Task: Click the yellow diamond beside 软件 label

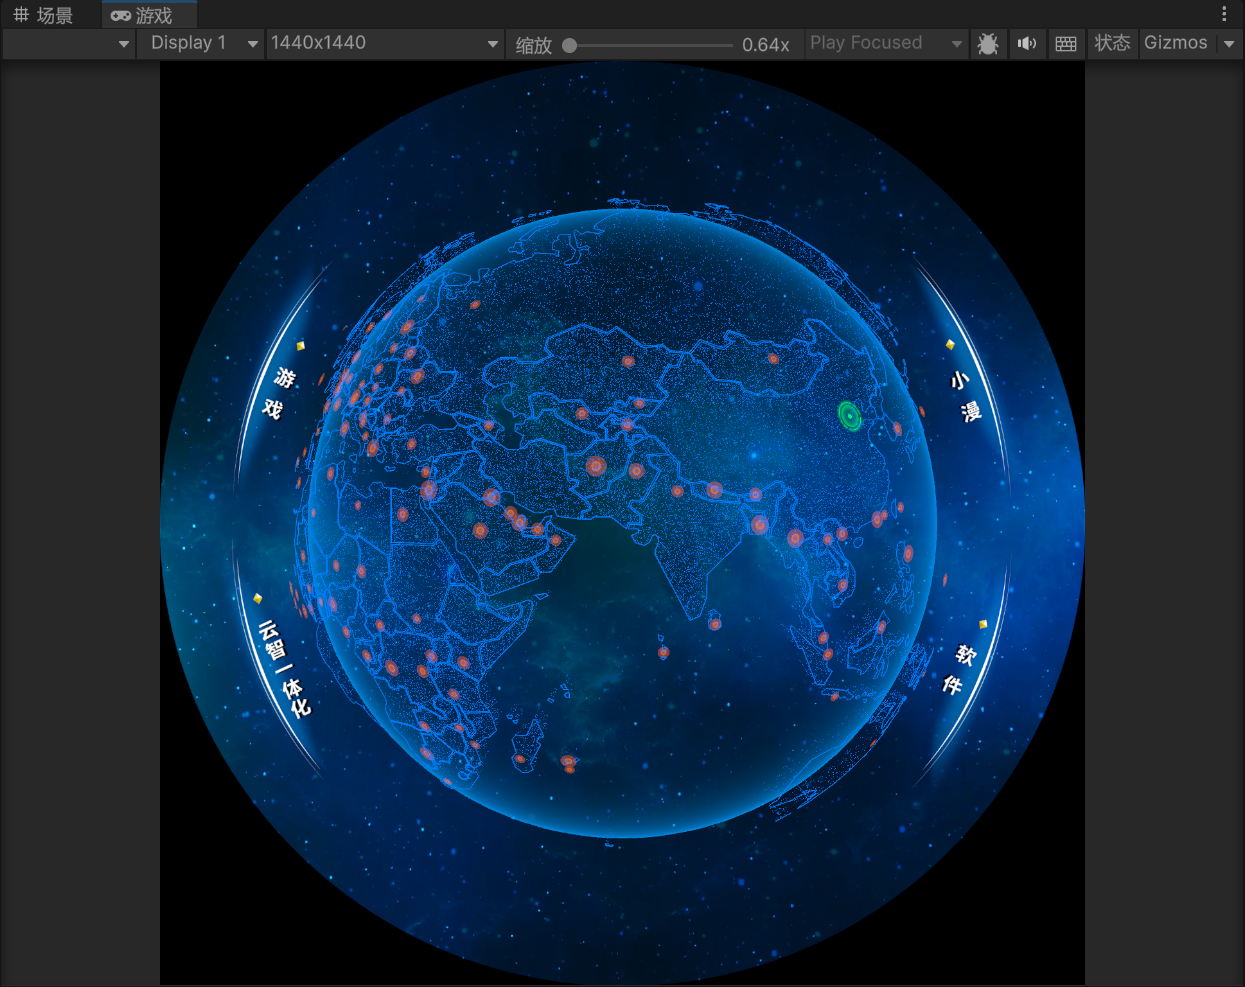Action: (x=983, y=624)
